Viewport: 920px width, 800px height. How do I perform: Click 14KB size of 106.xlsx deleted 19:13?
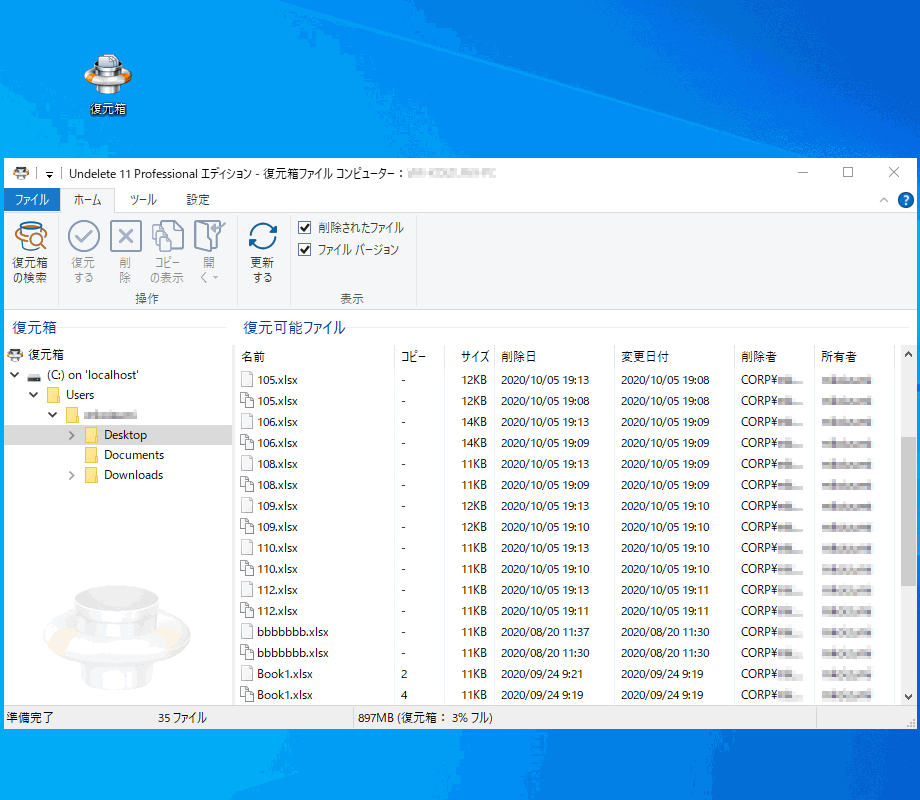(474, 422)
